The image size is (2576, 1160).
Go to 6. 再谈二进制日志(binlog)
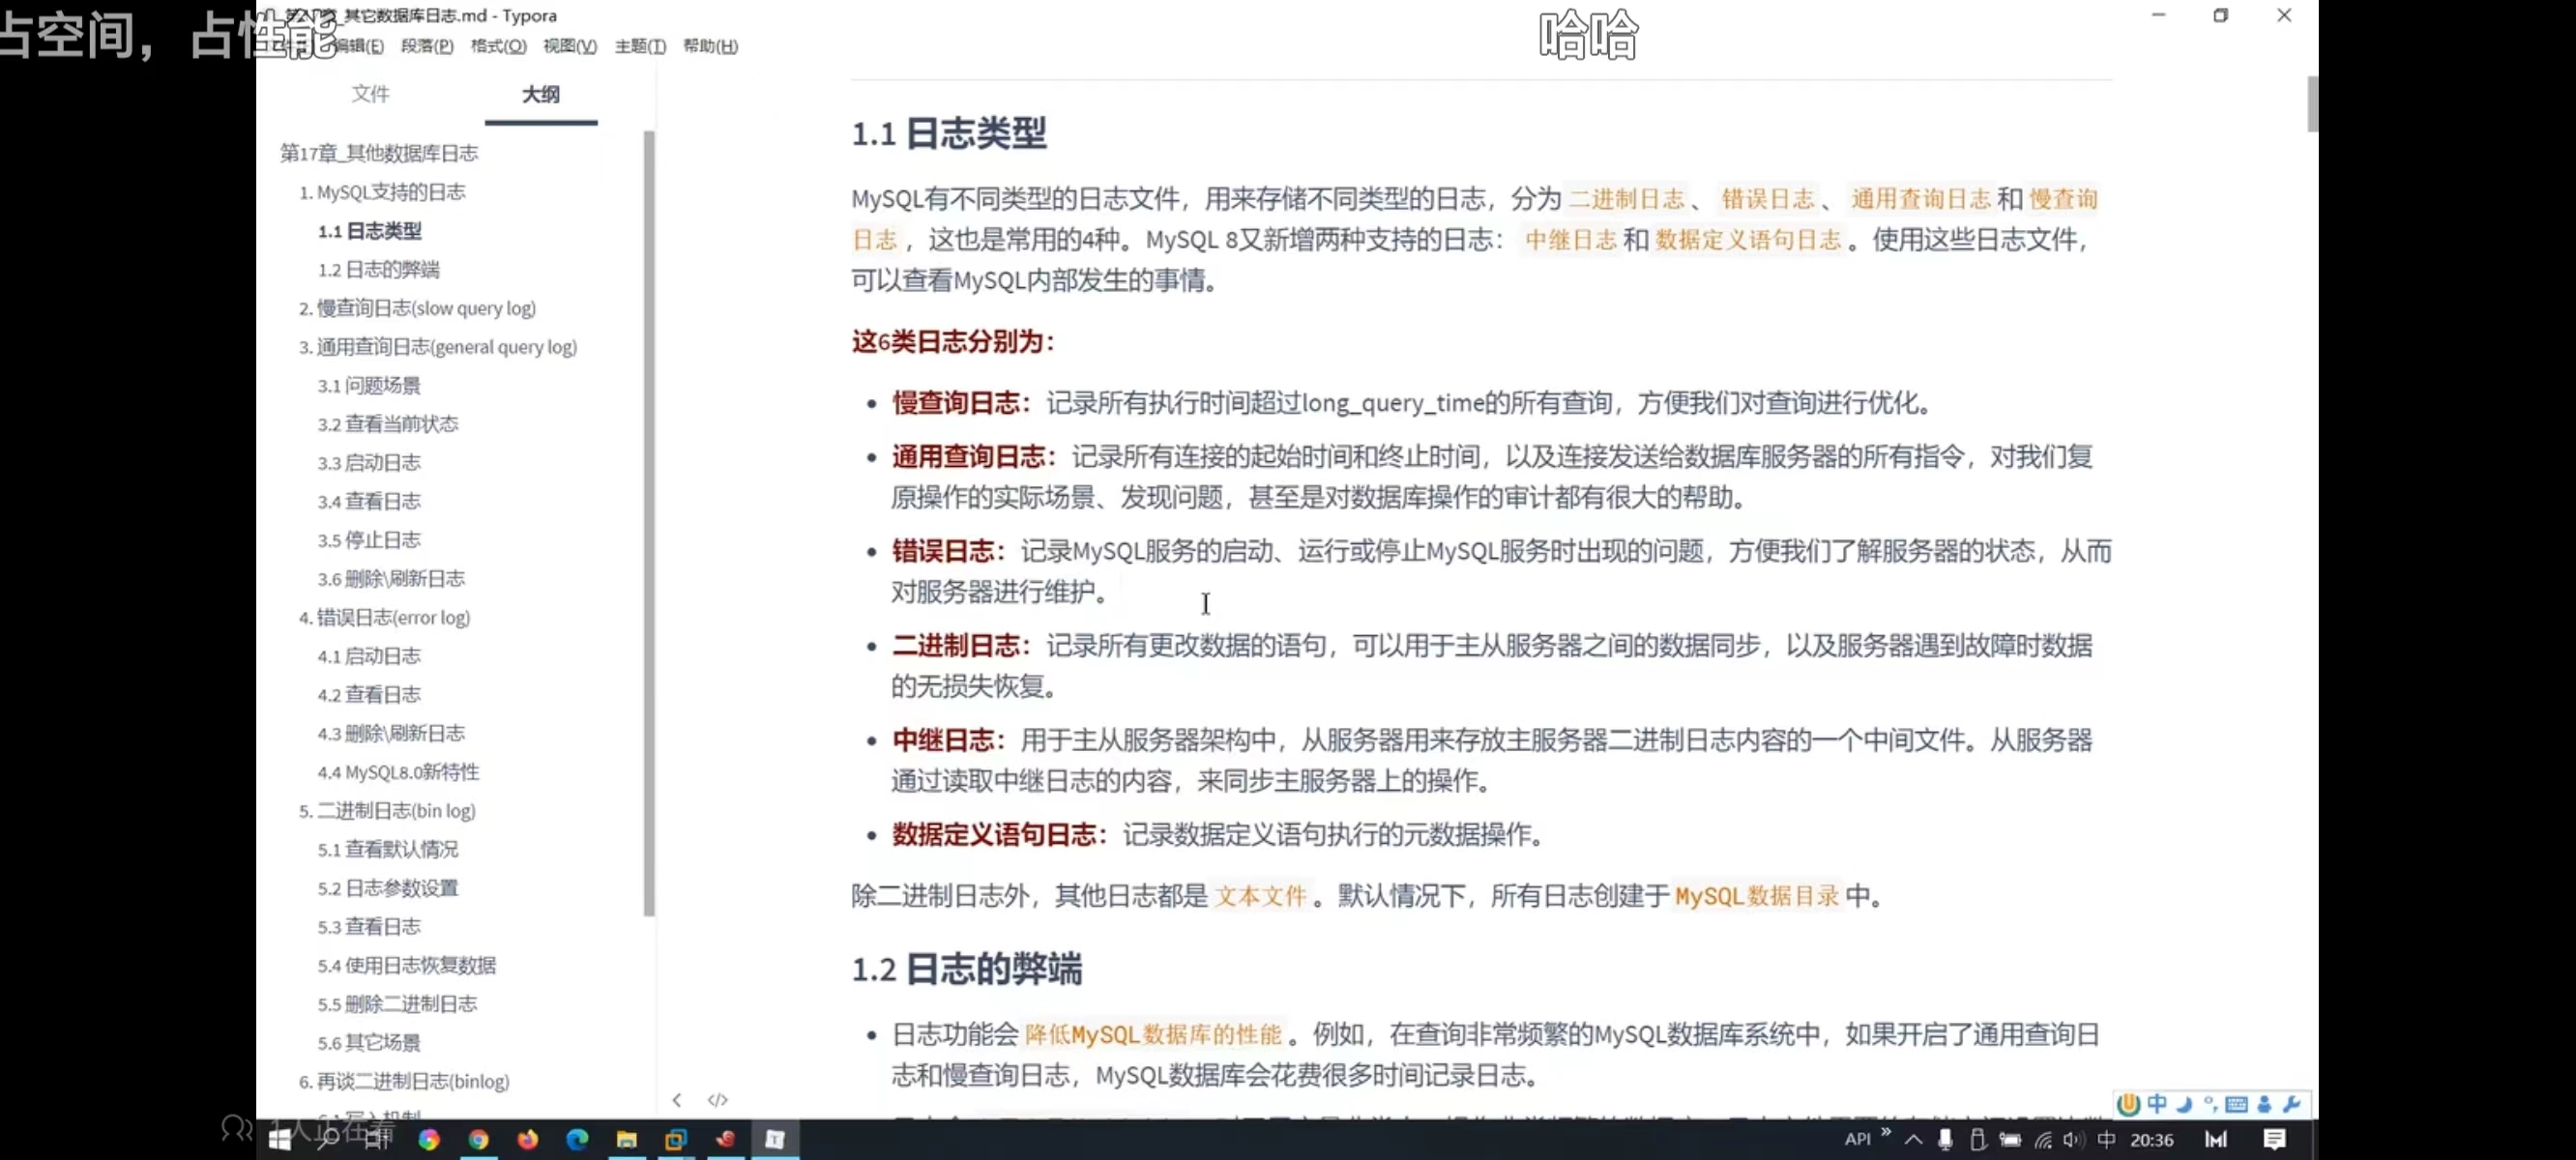click(x=404, y=1082)
